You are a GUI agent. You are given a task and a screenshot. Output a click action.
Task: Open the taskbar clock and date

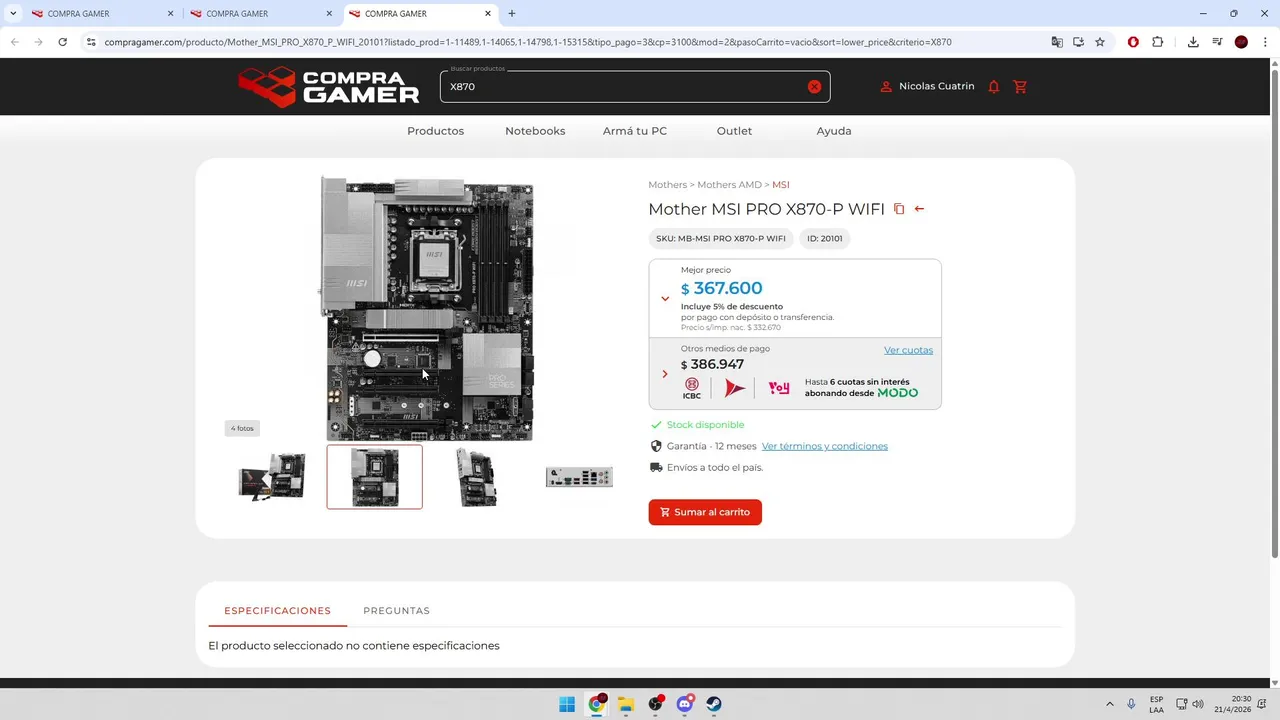click(x=1232, y=704)
